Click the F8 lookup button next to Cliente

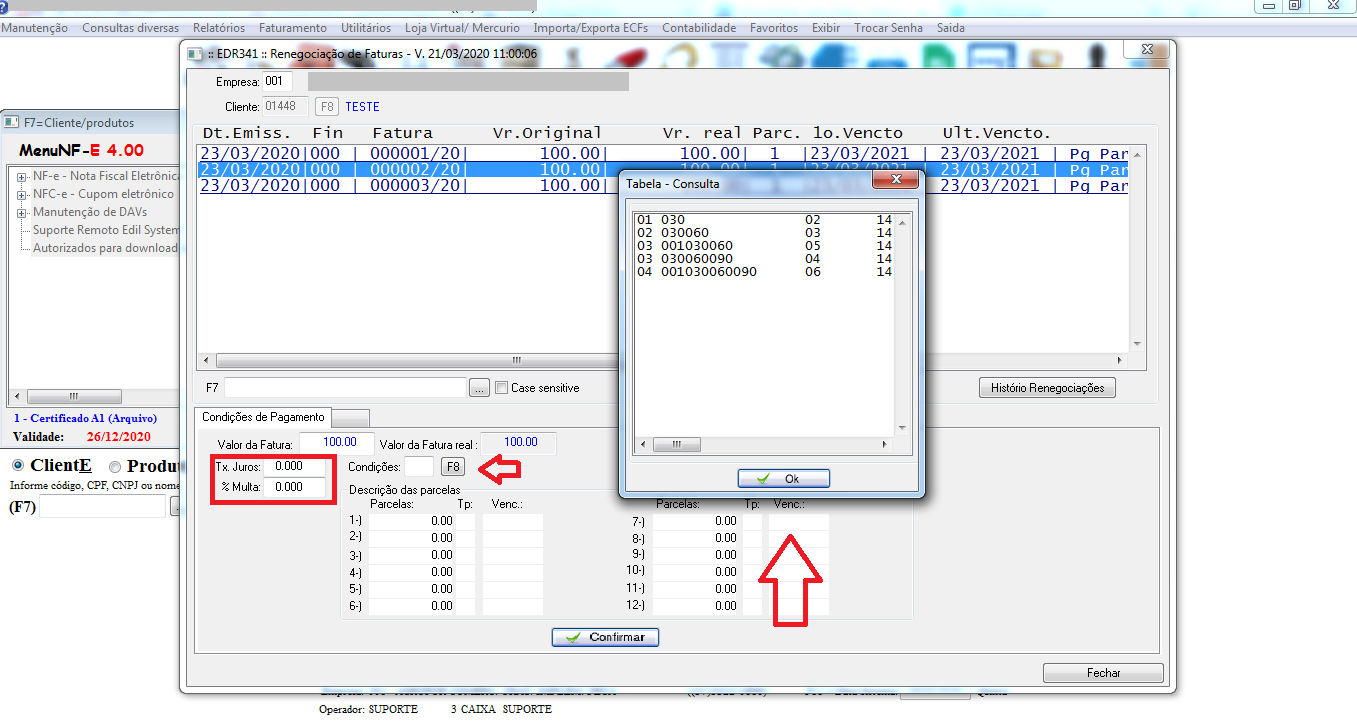[x=326, y=107]
